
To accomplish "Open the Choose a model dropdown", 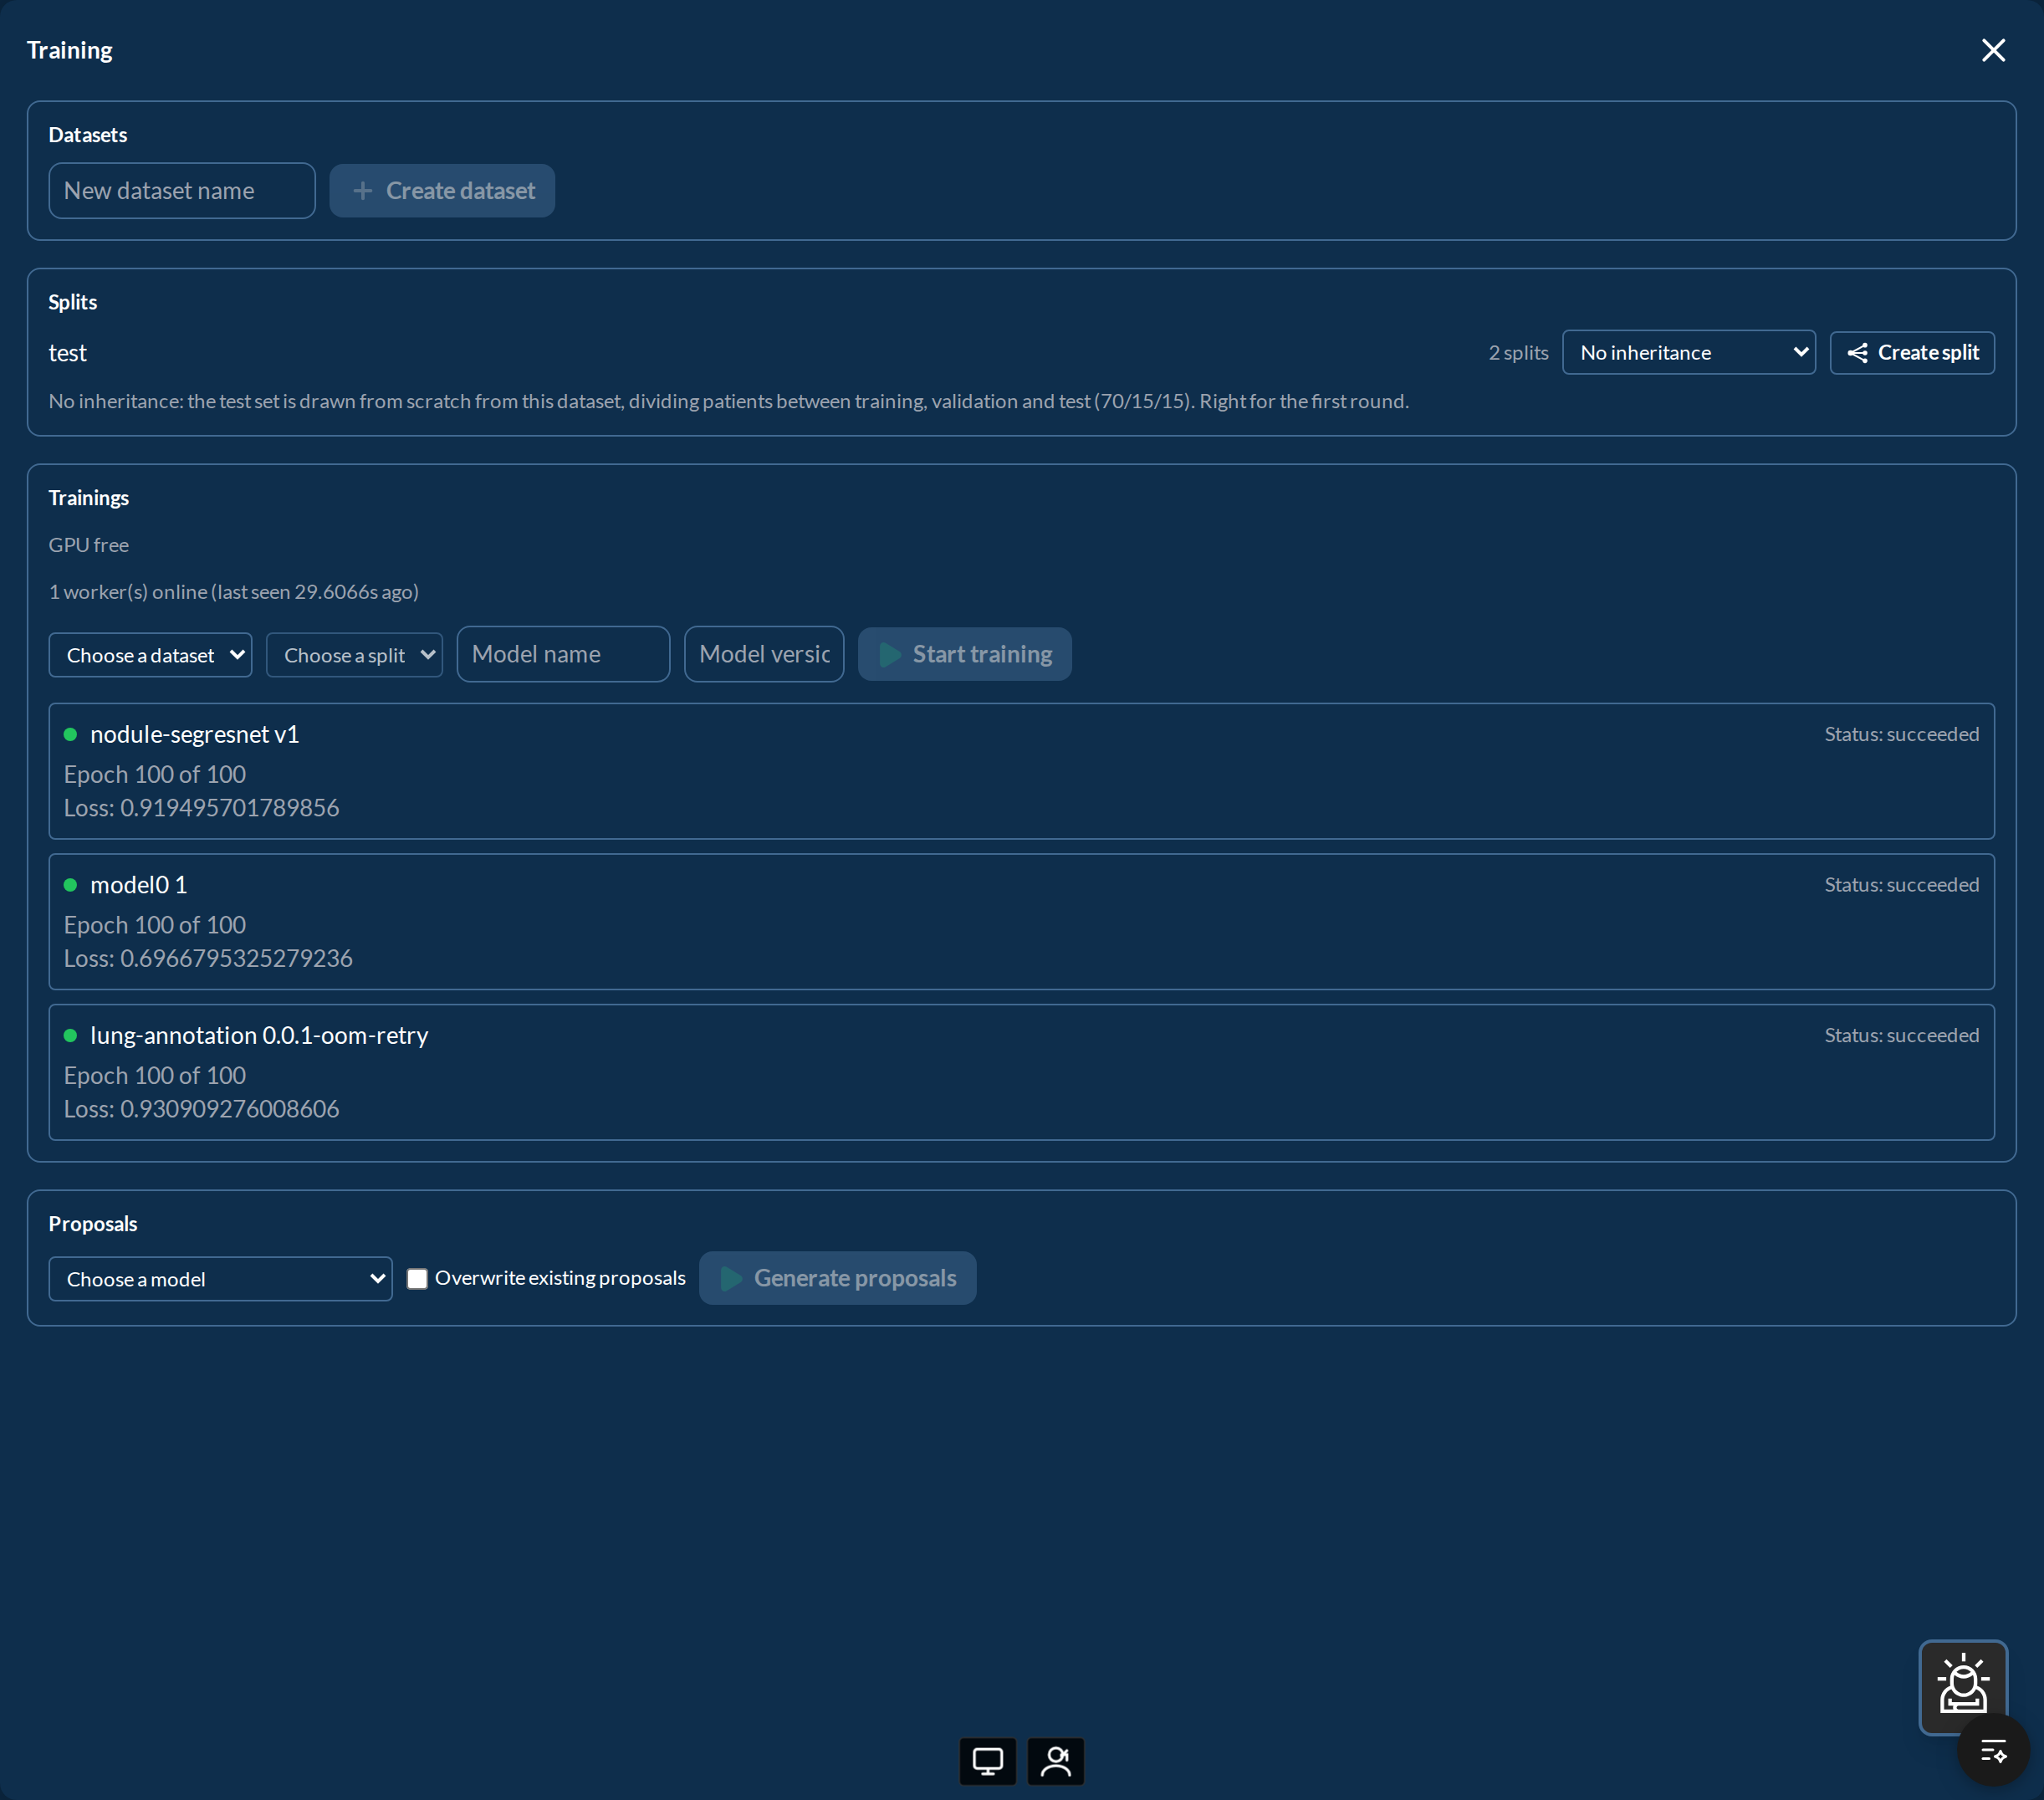I will (220, 1279).
